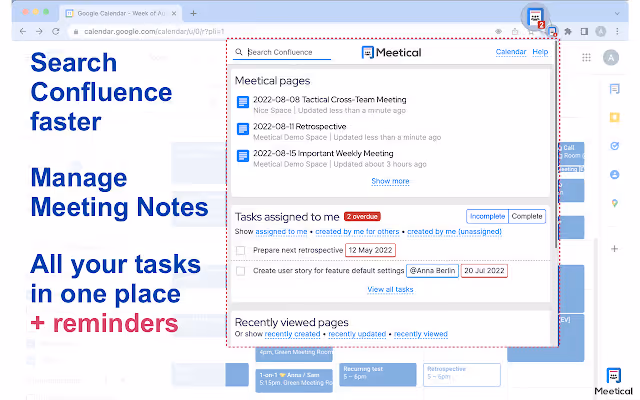Show tasks created by me (unassigned)
The image size is (640, 400).
click(x=454, y=231)
